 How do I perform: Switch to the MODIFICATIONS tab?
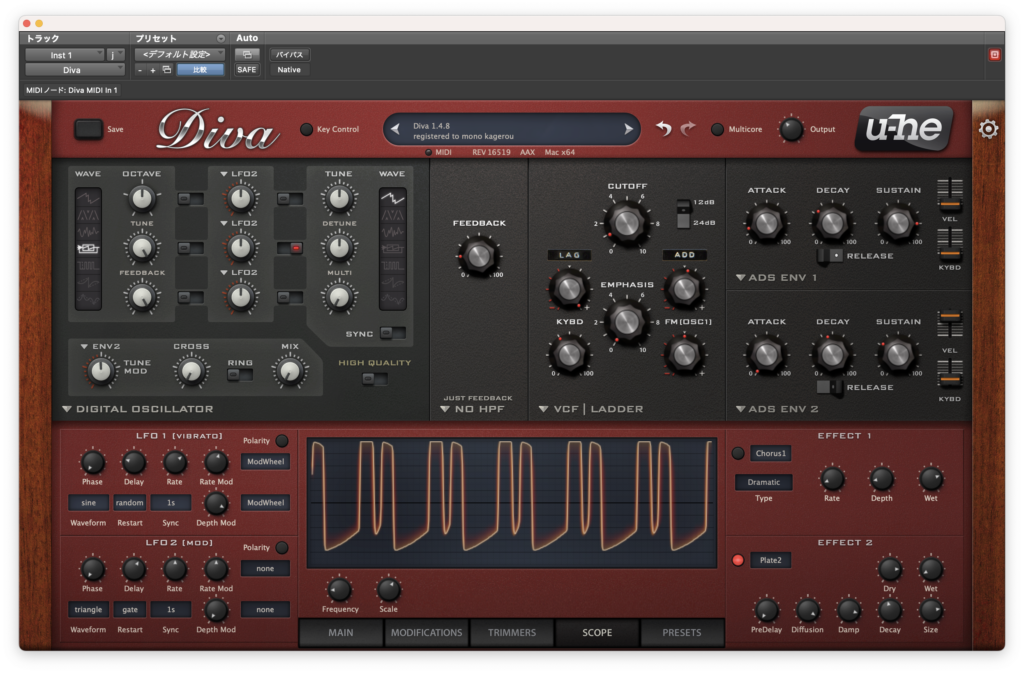[x=426, y=633]
